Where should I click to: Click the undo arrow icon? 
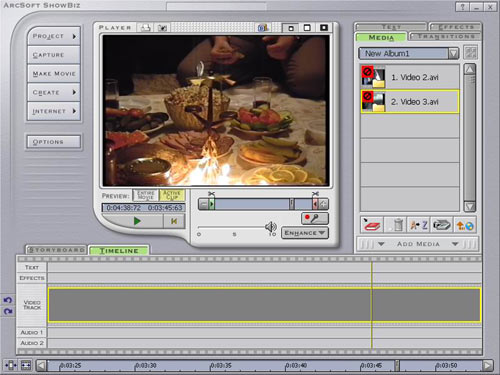[x=8, y=300]
